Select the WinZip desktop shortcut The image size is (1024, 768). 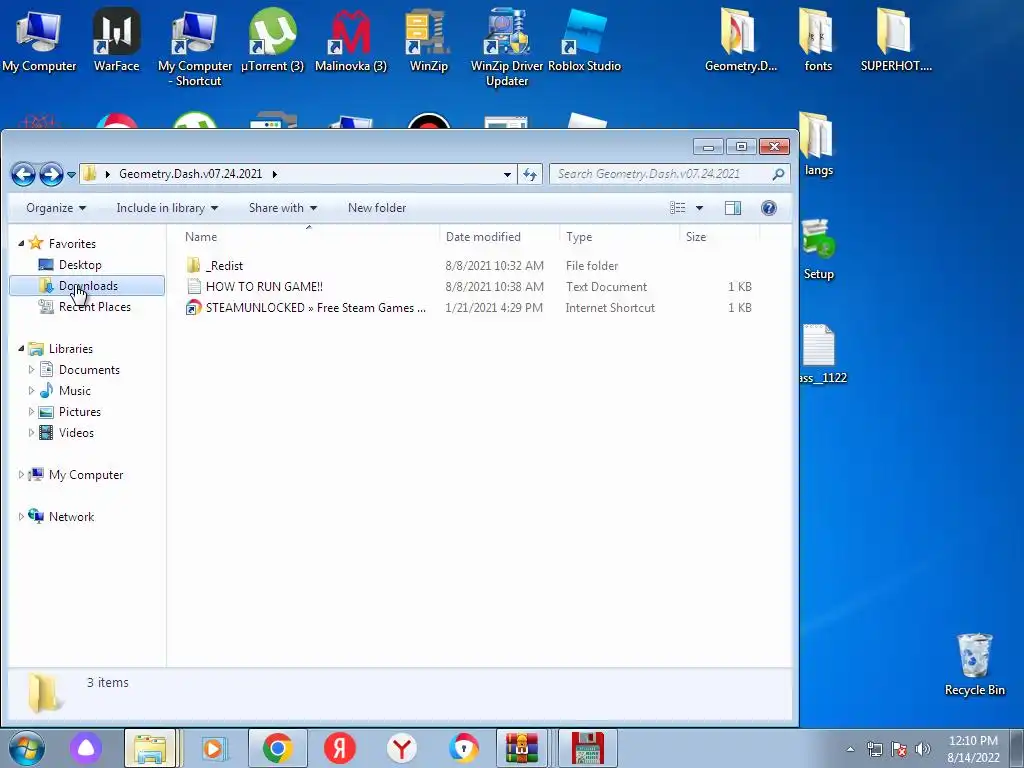[x=428, y=39]
